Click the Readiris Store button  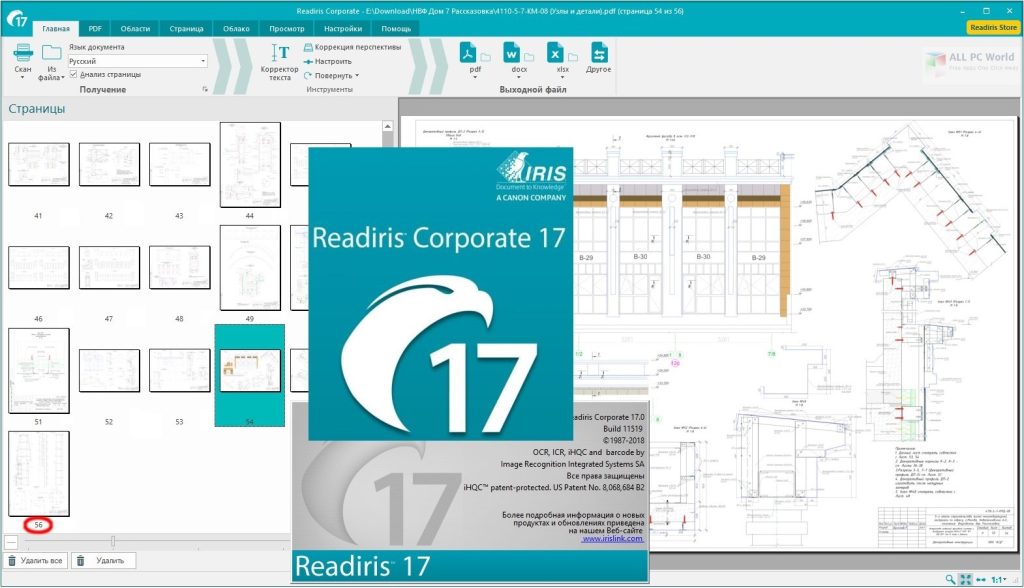pyautogui.click(x=993, y=28)
